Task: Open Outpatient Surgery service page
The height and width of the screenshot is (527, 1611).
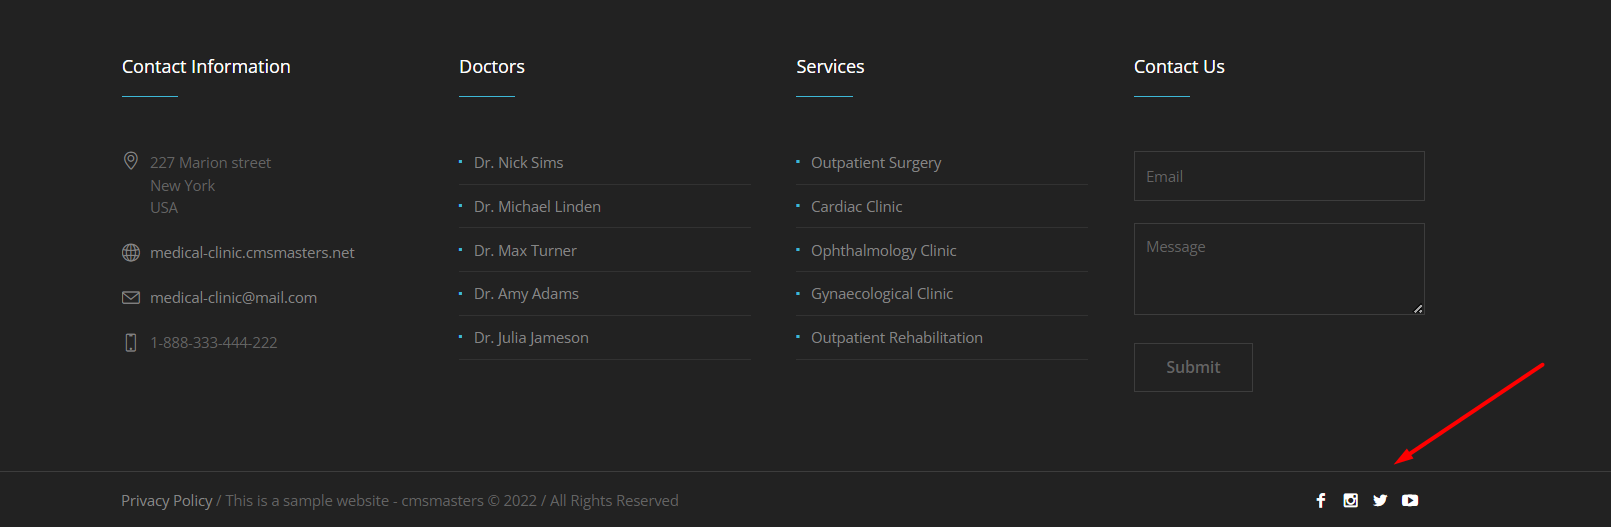Action: click(x=876, y=162)
